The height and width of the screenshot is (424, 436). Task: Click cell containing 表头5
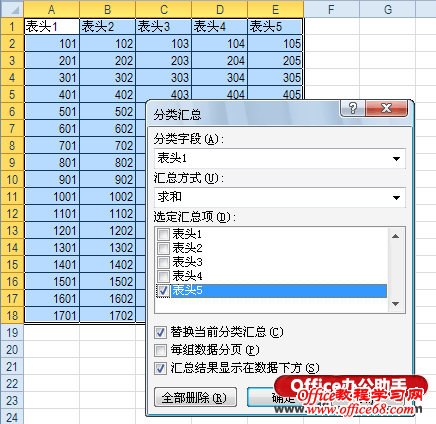(276, 26)
